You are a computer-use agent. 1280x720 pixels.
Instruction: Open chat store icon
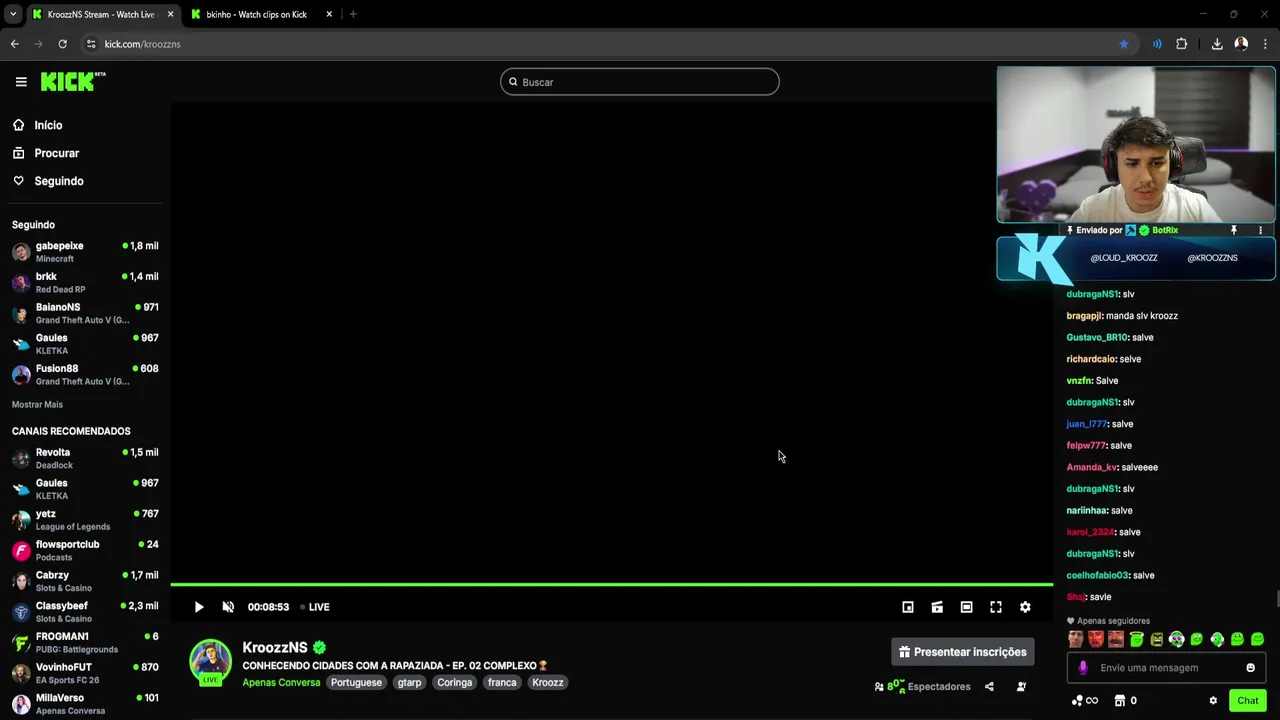(1120, 701)
